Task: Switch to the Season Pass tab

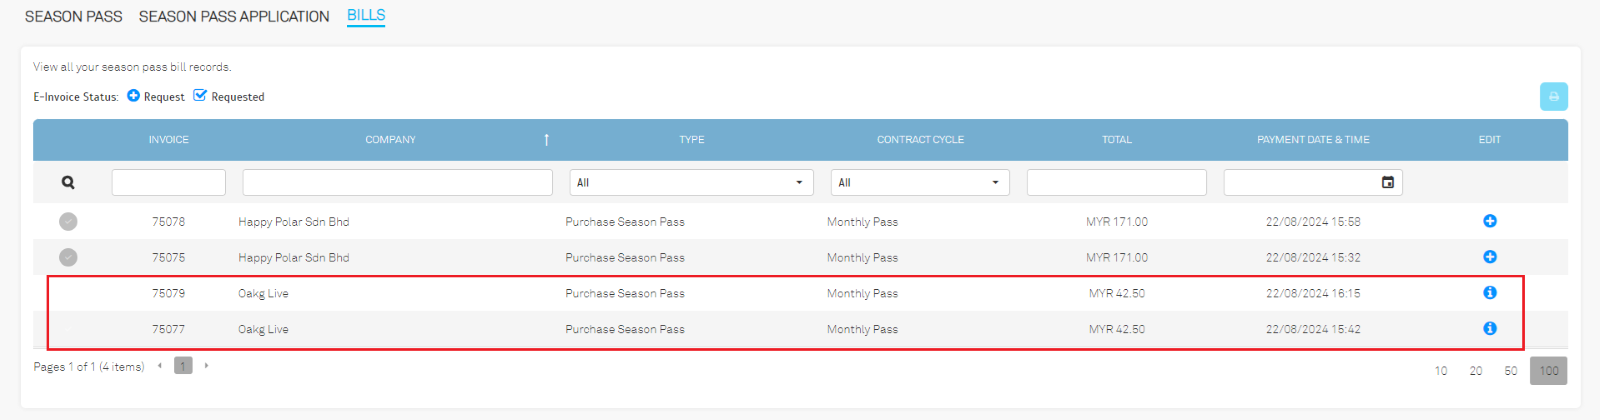Action: (x=73, y=17)
